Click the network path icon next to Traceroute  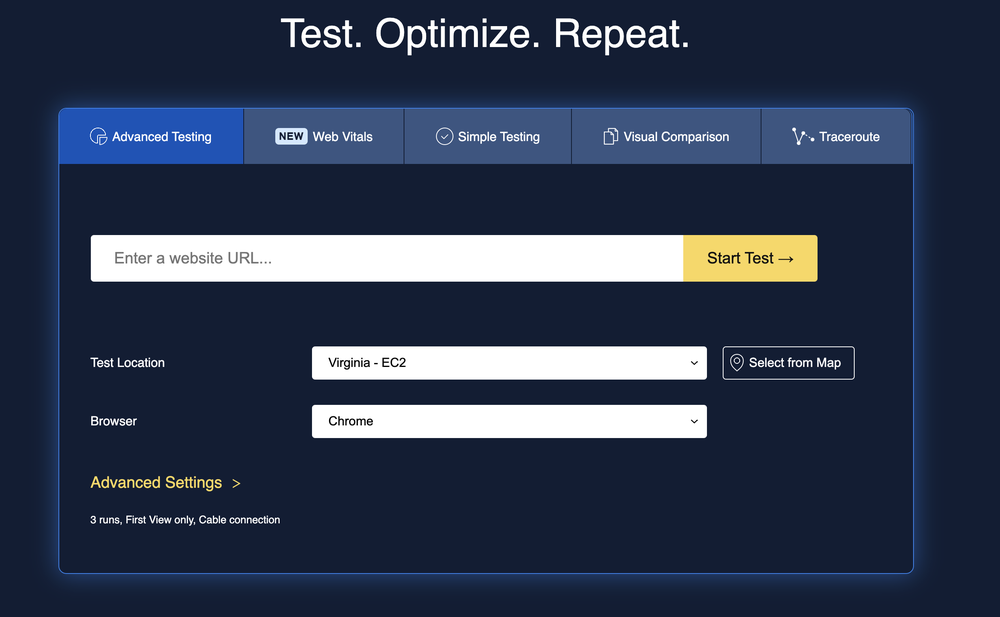801,136
